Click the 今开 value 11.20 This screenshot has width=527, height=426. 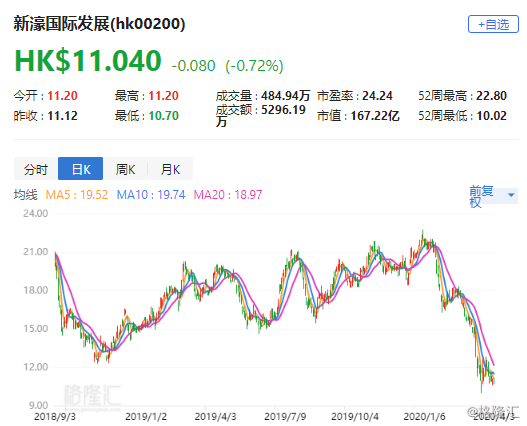[x=63, y=96]
